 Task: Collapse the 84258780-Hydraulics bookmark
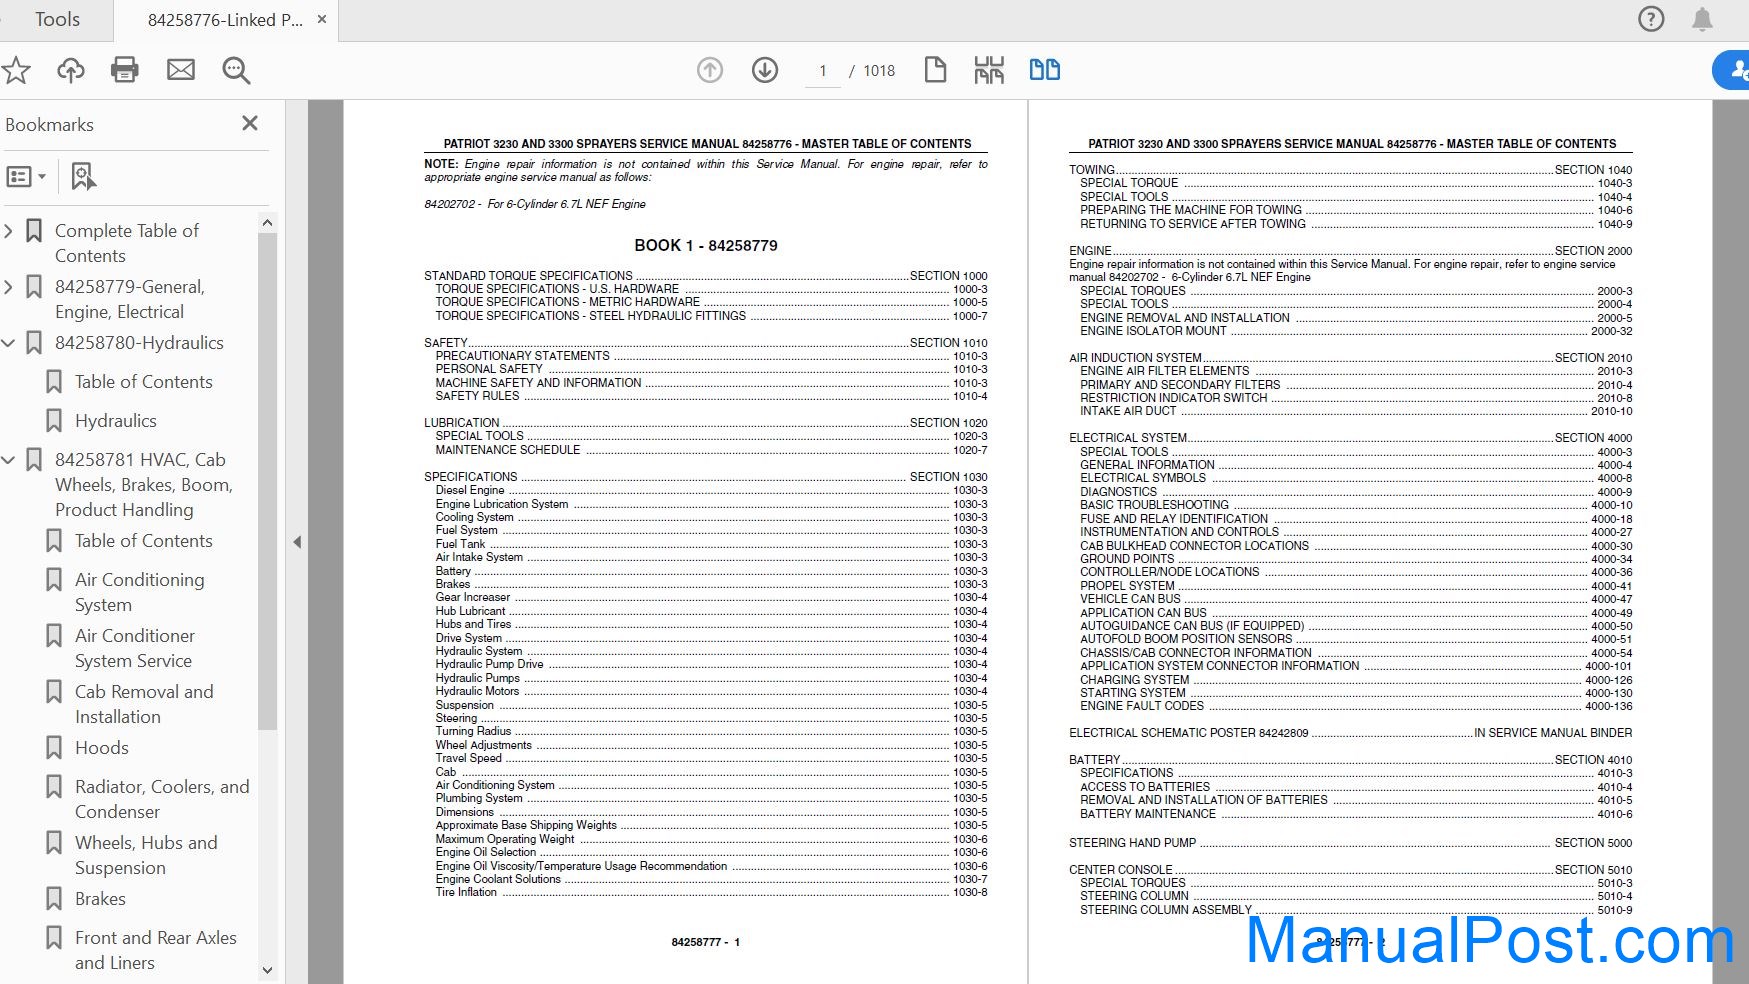point(8,343)
